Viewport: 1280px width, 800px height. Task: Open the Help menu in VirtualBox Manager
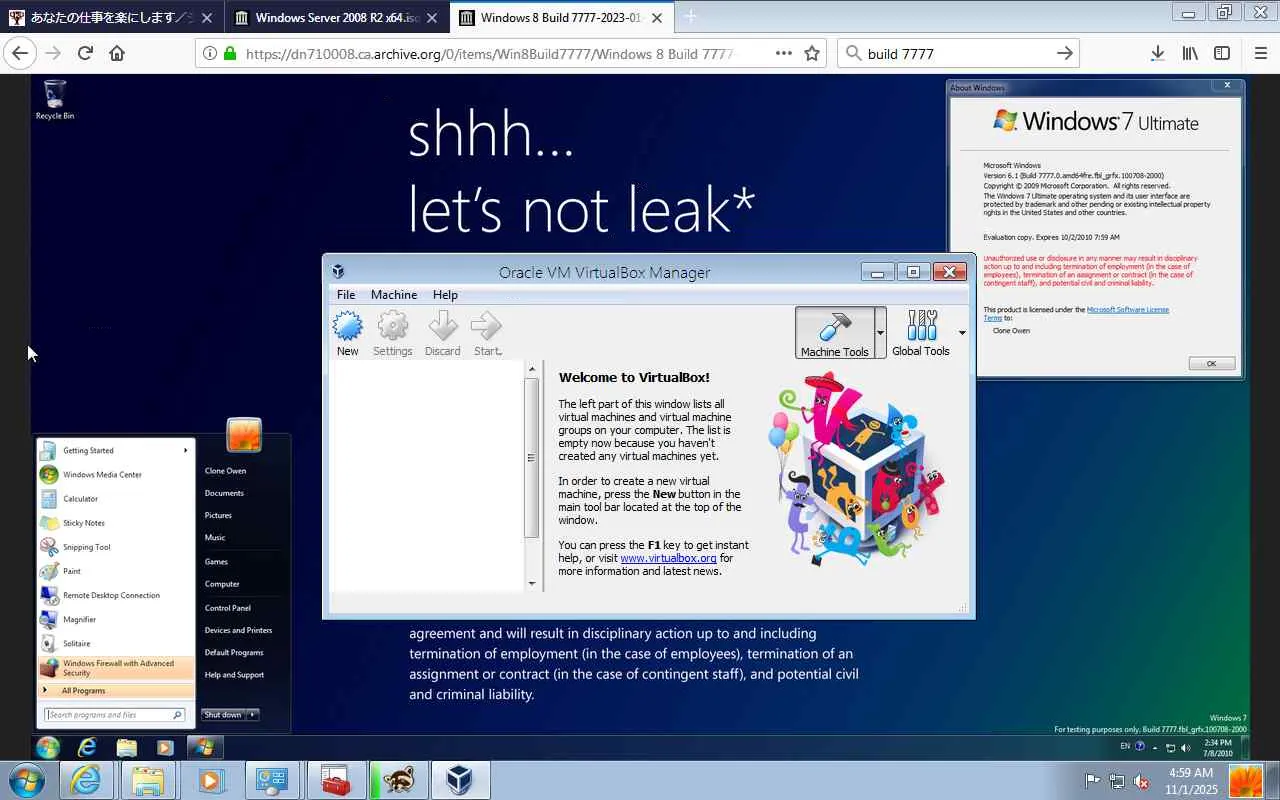point(445,295)
